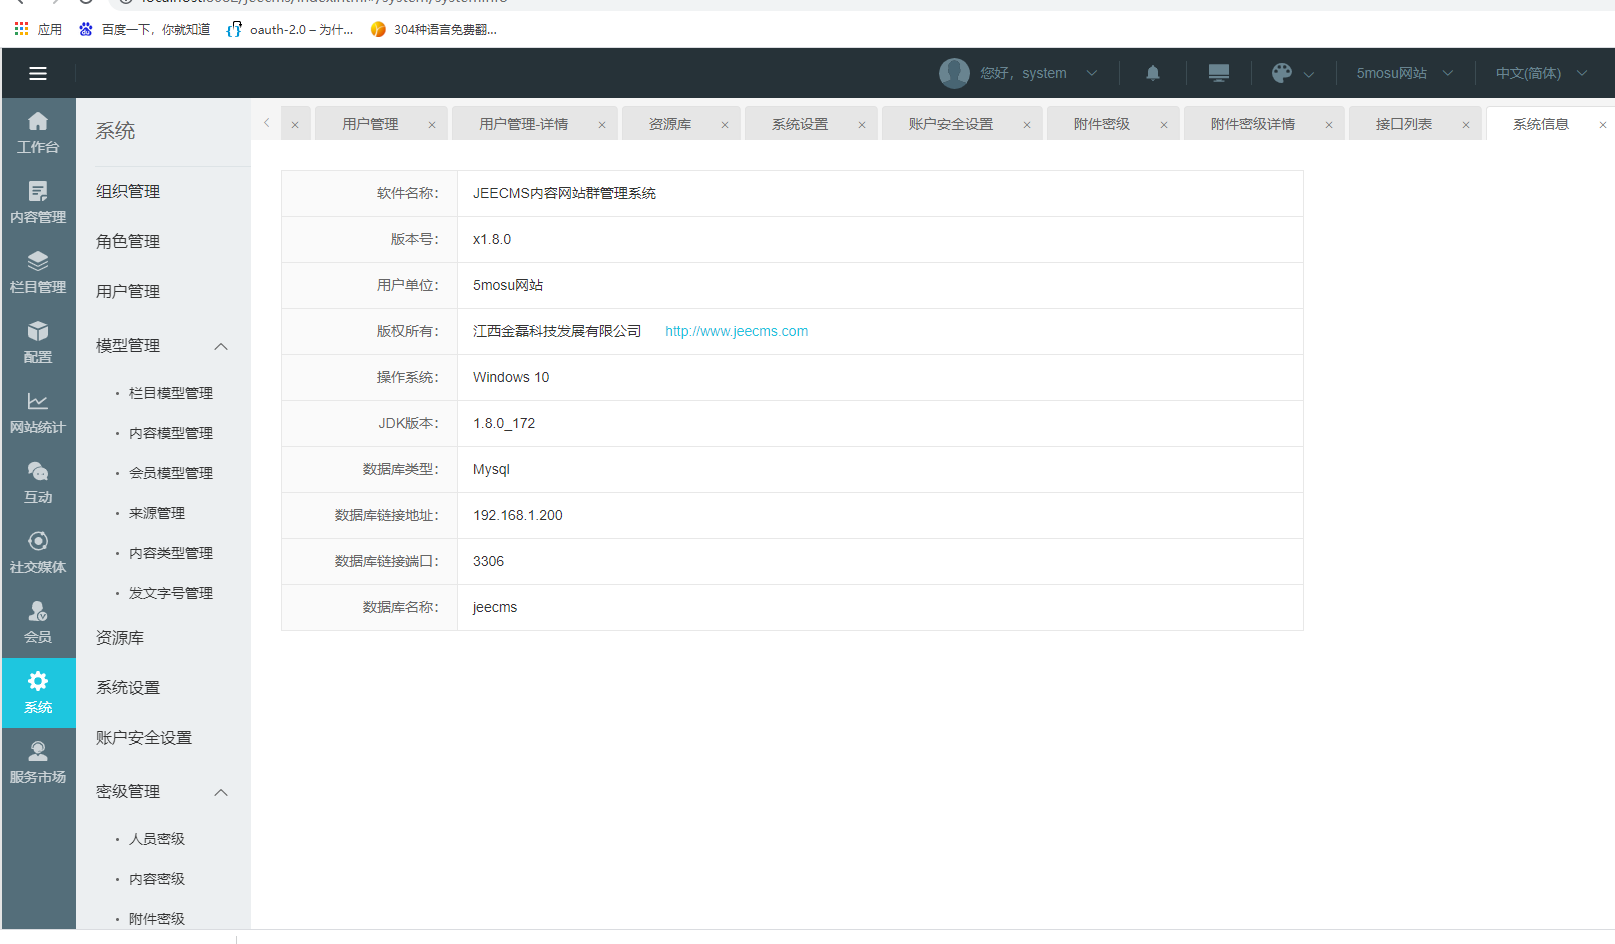1615x944 pixels.
Task: Collapse the 模型管理 submenu
Action: (x=221, y=346)
